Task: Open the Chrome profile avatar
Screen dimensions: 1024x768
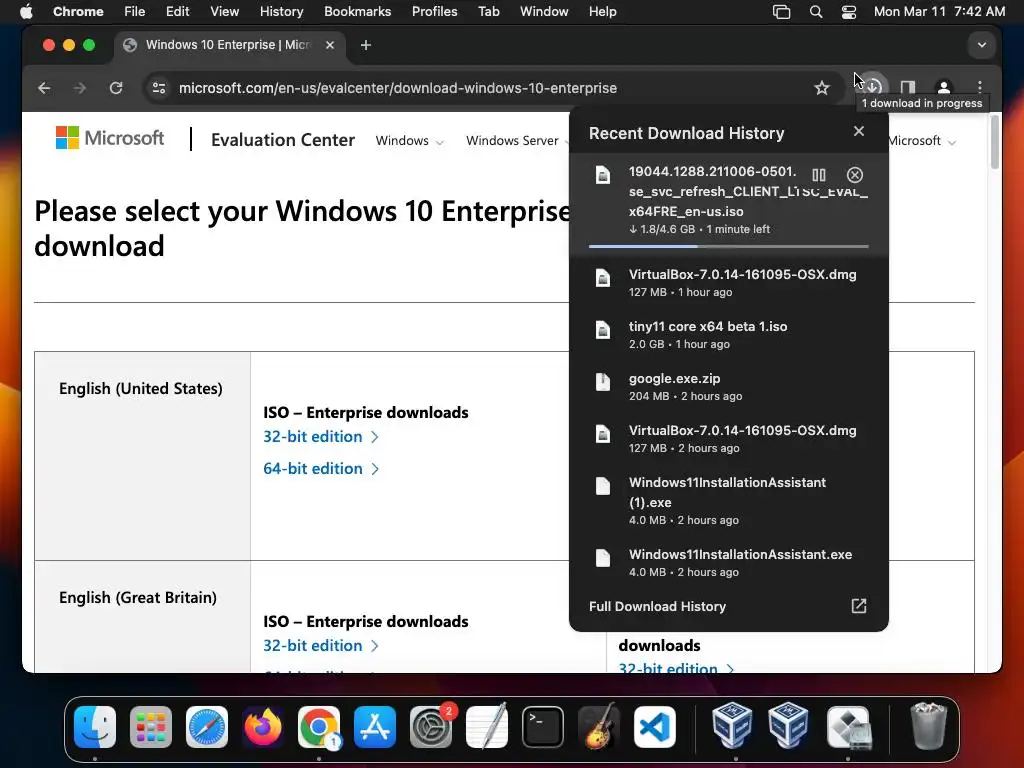Action: pyautogui.click(x=943, y=88)
